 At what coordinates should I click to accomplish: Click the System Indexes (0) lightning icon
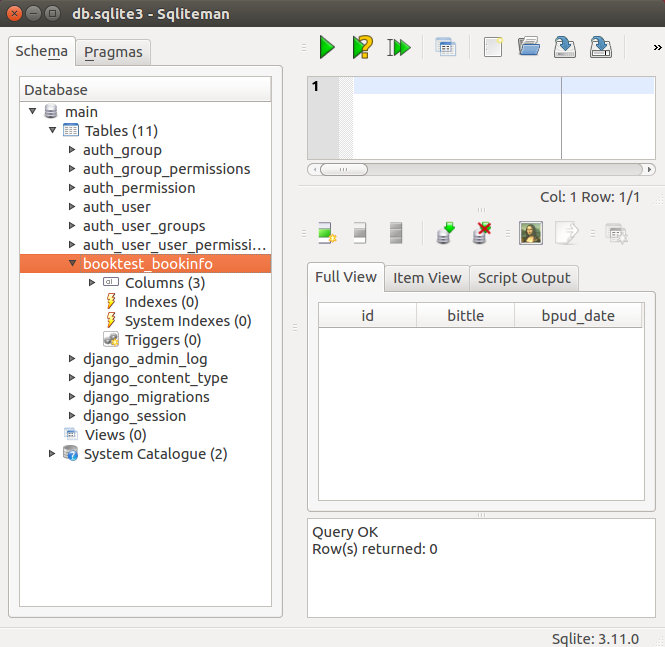coord(111,321)
